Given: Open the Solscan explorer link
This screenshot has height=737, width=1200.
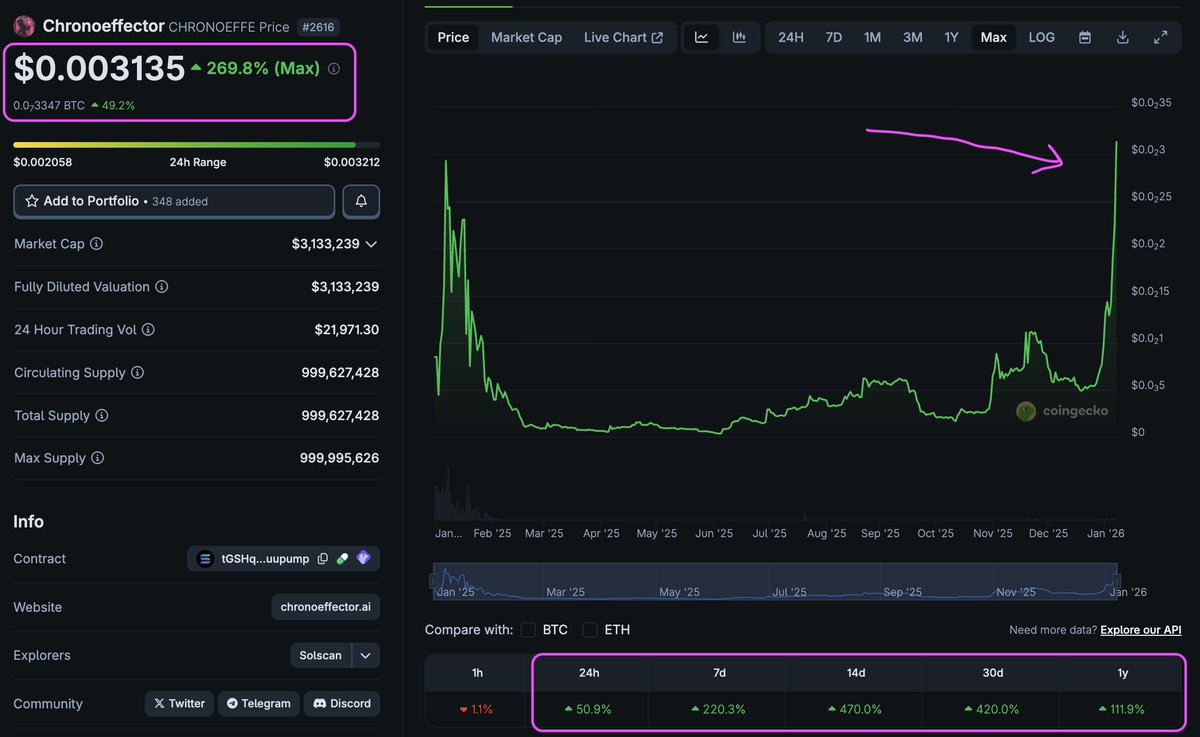Looking at the screenshot, I should pos(321,656).
